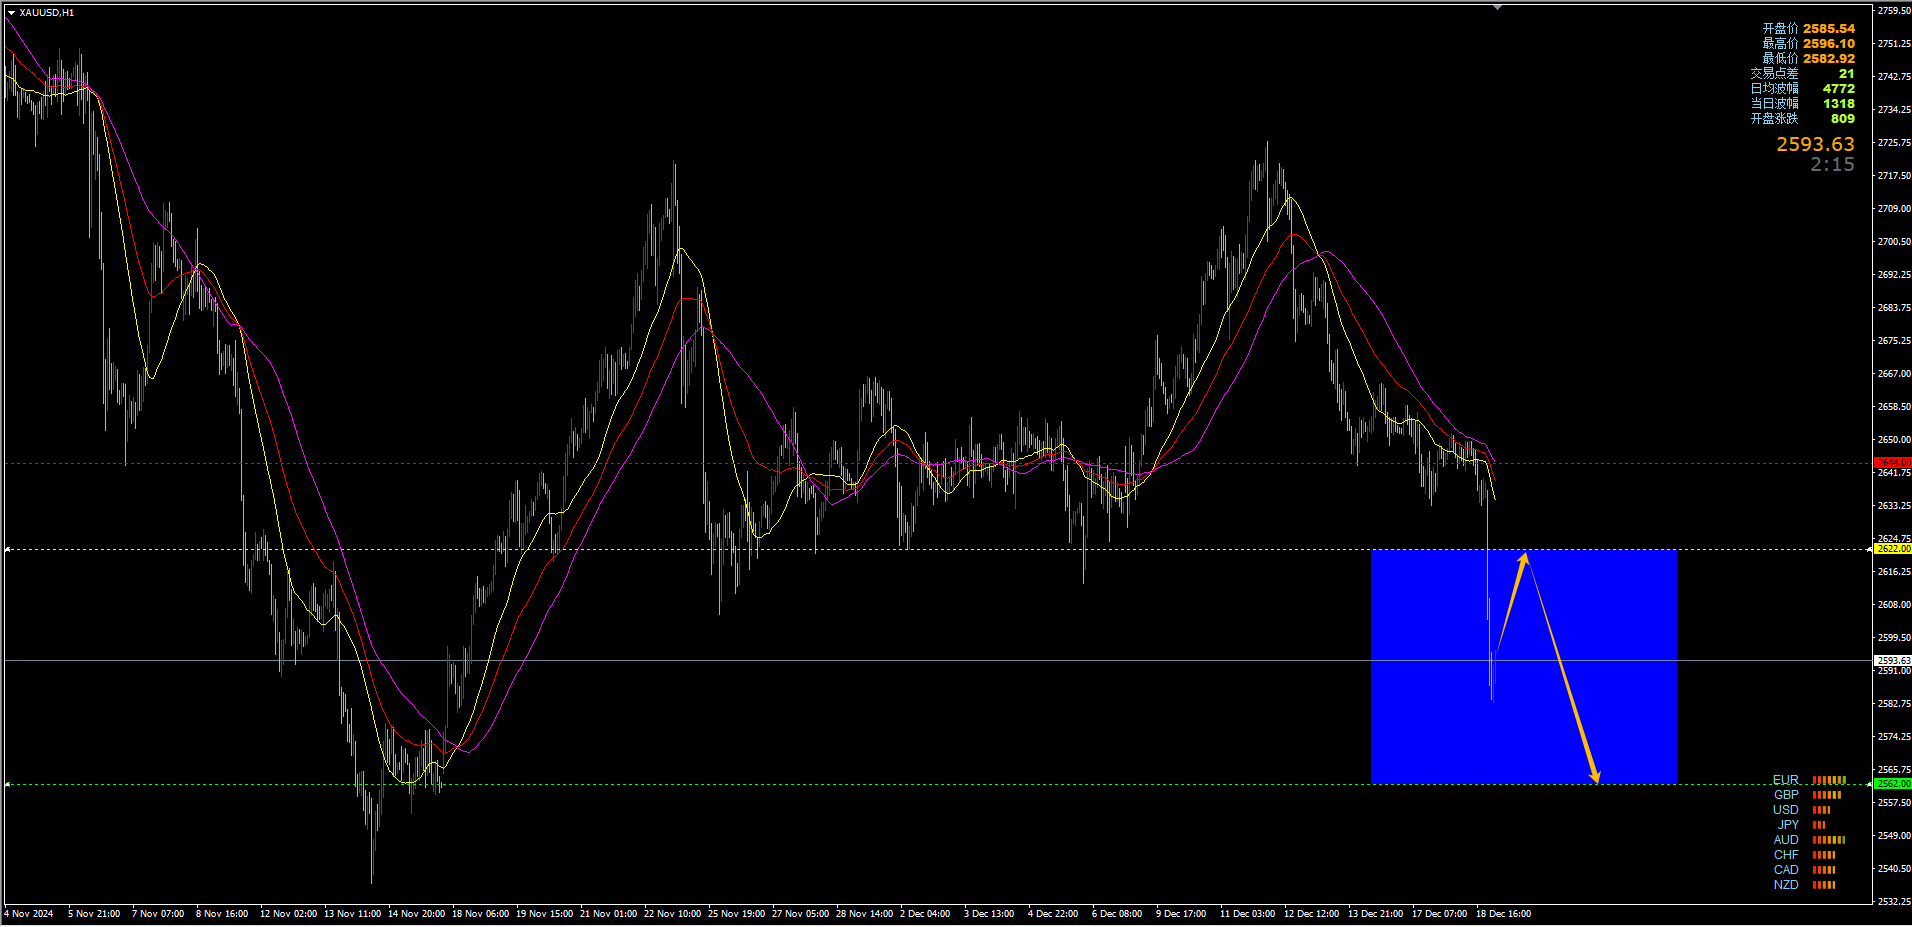
Task: Click the green 2562.00 price level label
Action: pos(1892,784)
